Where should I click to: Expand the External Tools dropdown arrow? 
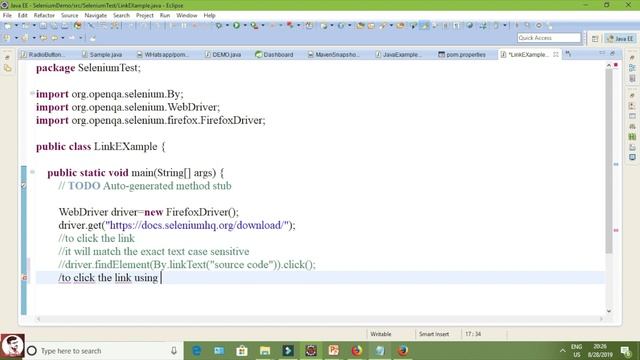pos(298,26)
